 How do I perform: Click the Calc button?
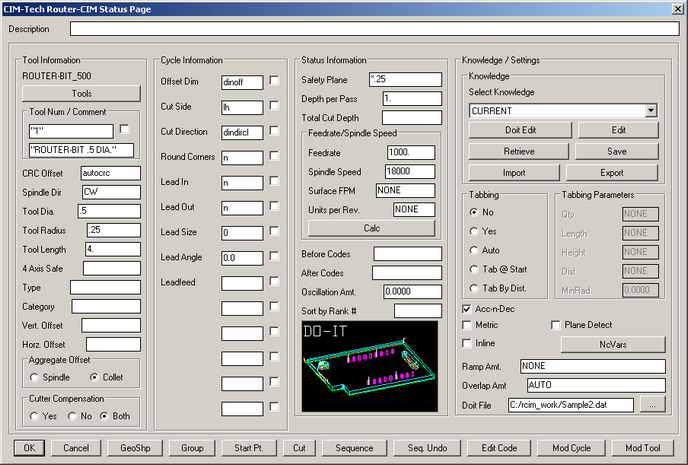pyautogui.click(x=371, y=228)
